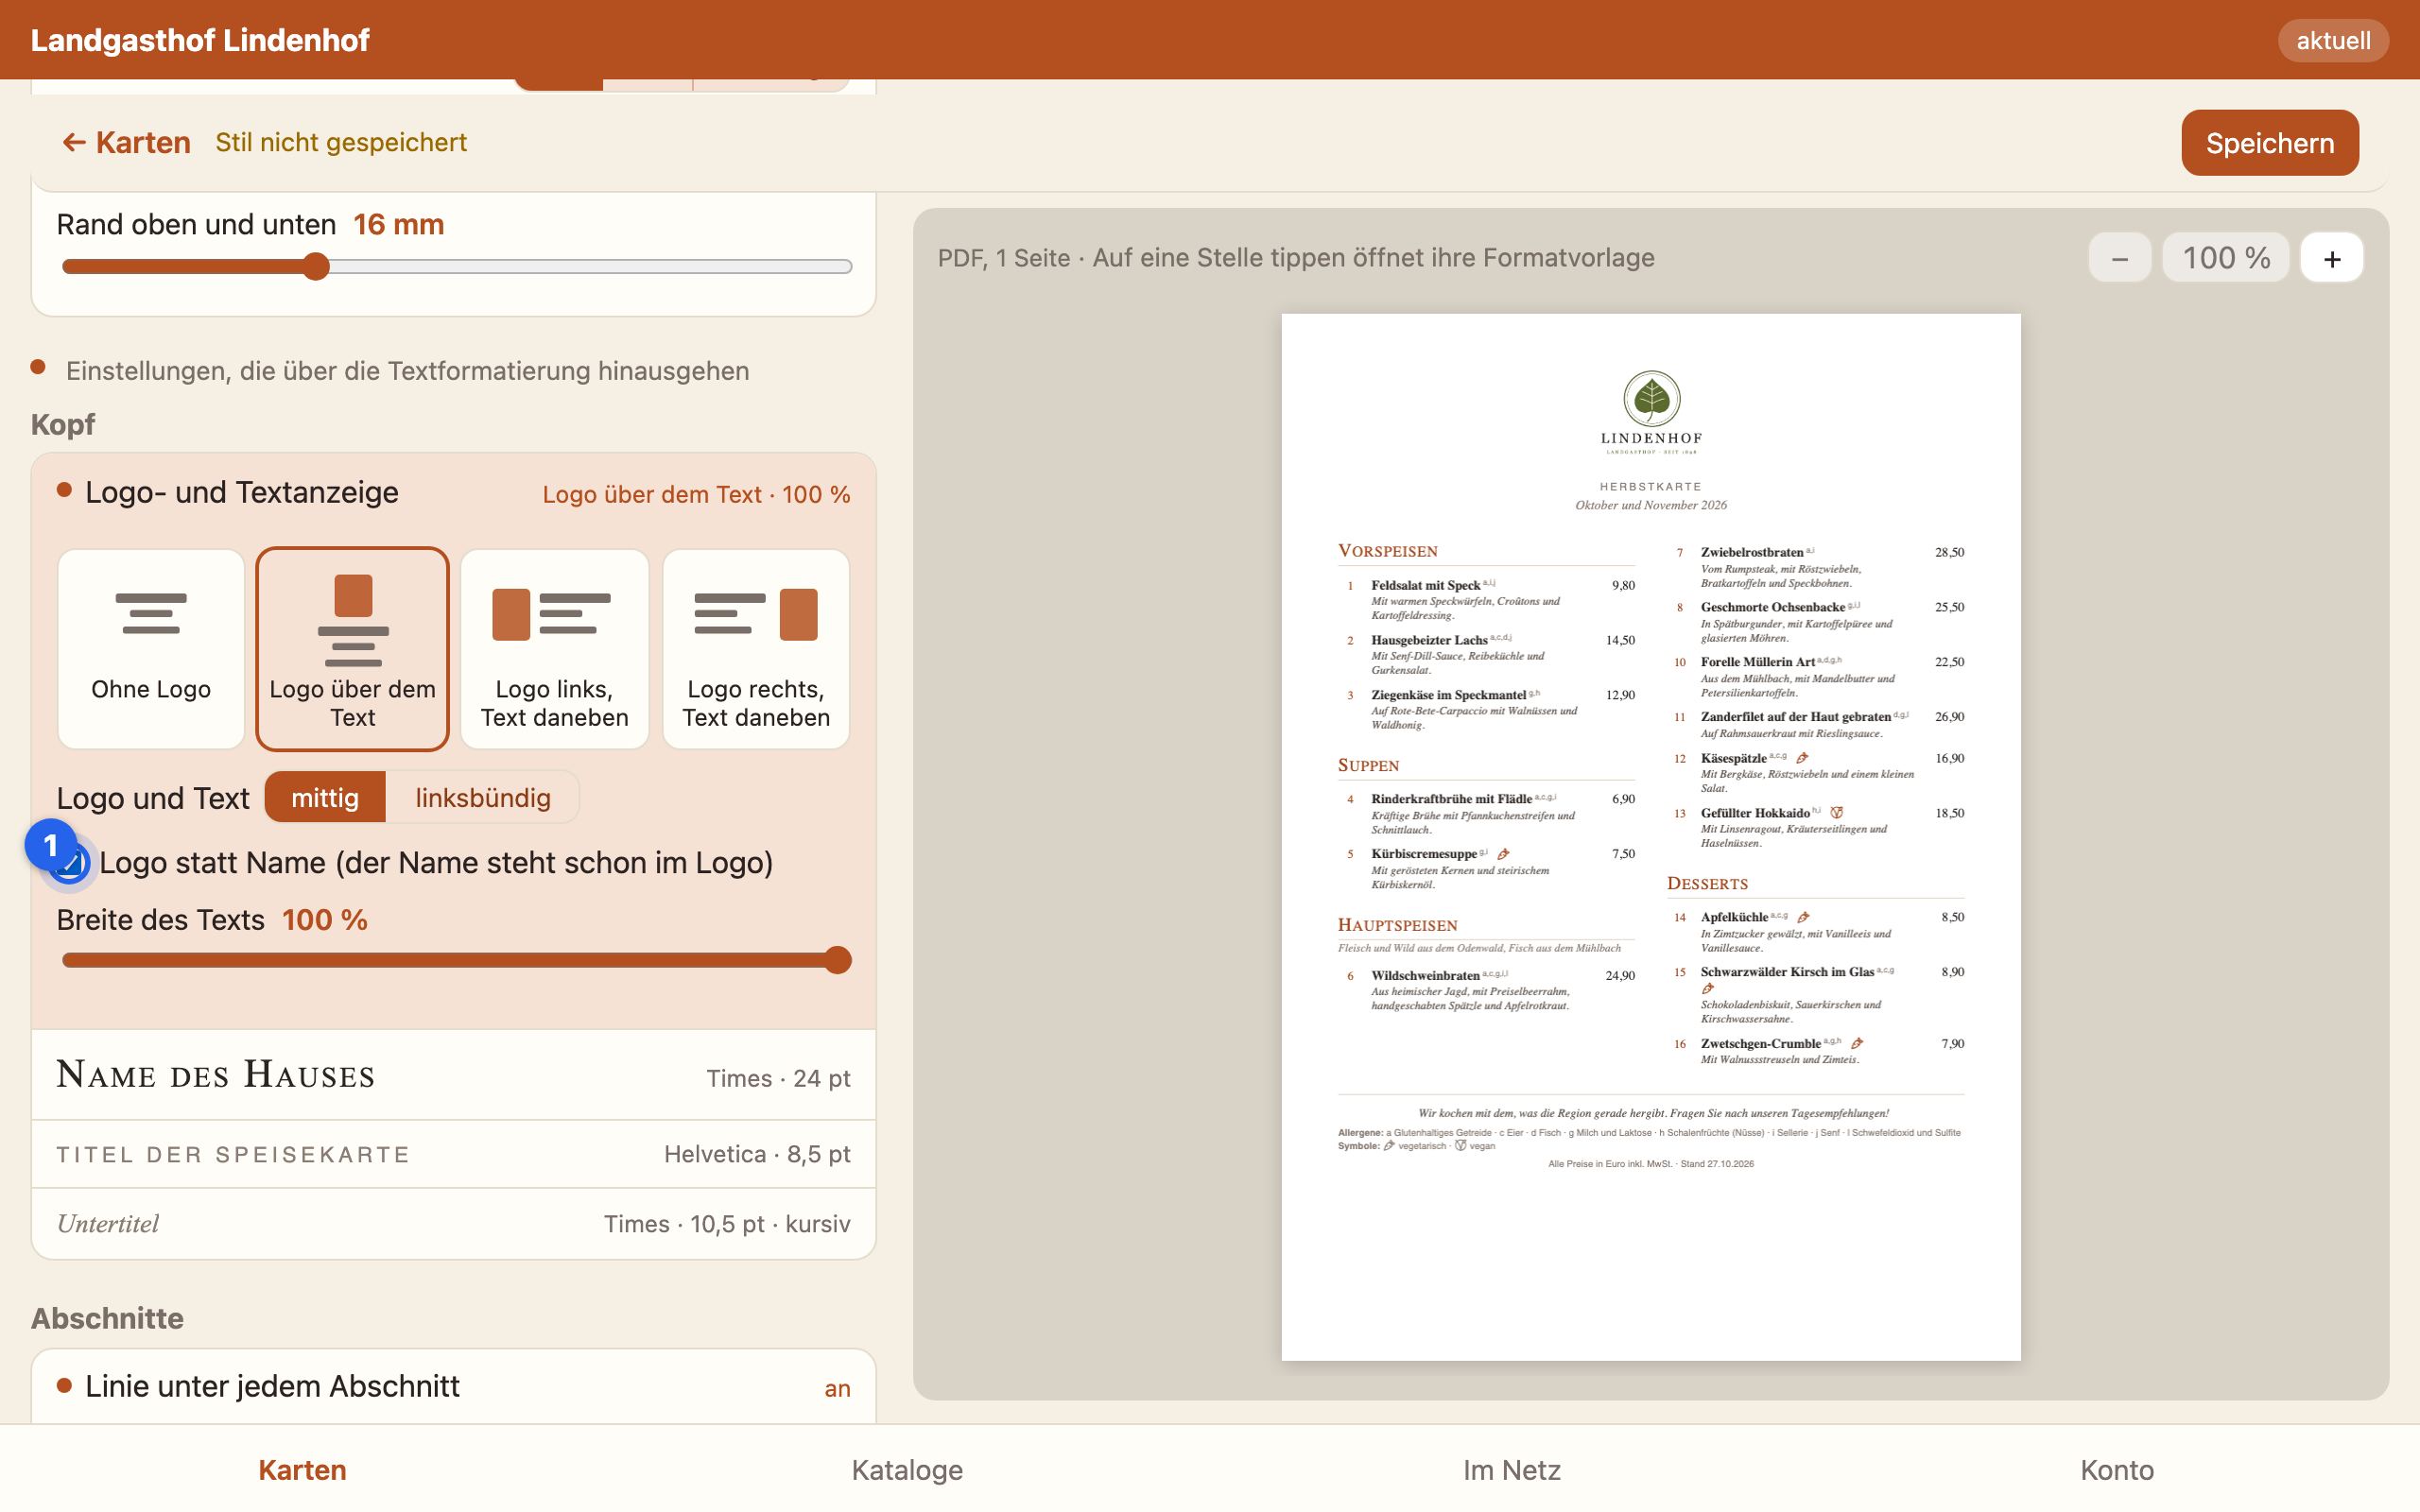Open the Karten bottom tab

coord(302,1469)
